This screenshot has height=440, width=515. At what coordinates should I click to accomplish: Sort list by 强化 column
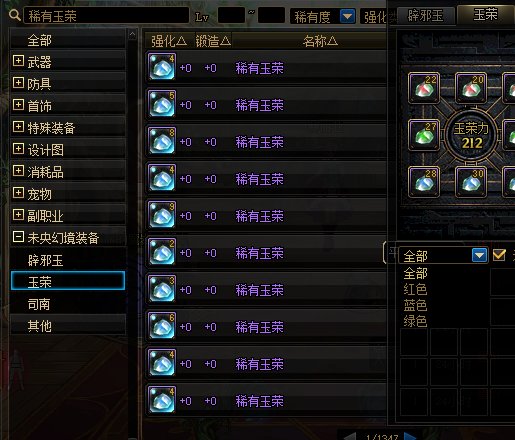pyautogui.click(x=169, y=41)
